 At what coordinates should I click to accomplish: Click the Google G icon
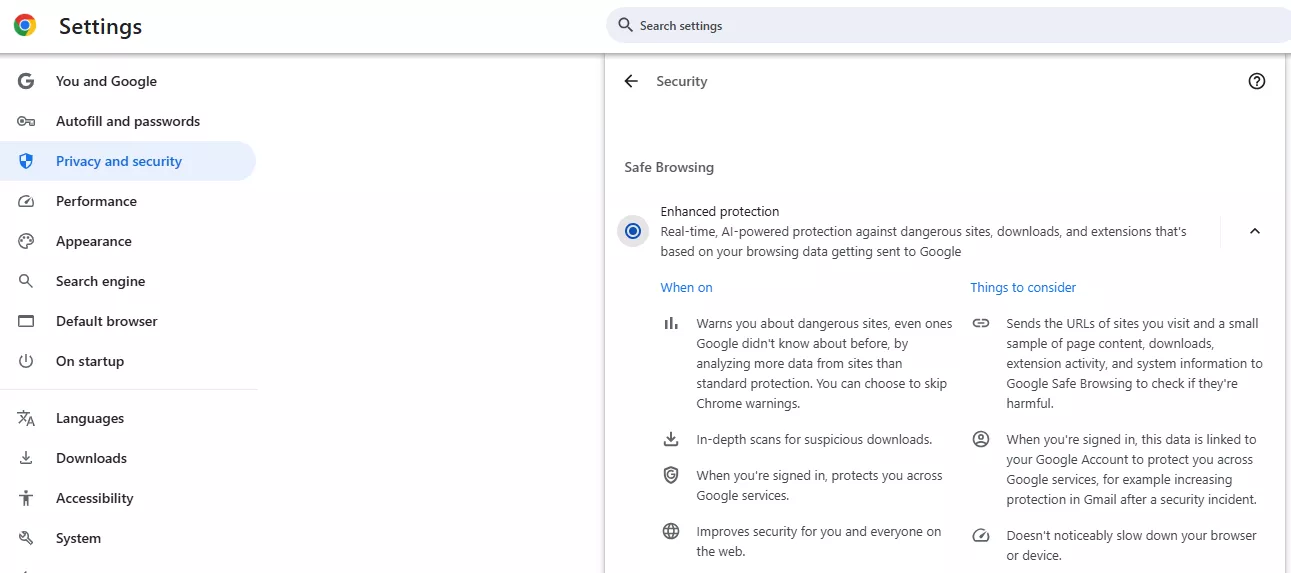(26, 81)
